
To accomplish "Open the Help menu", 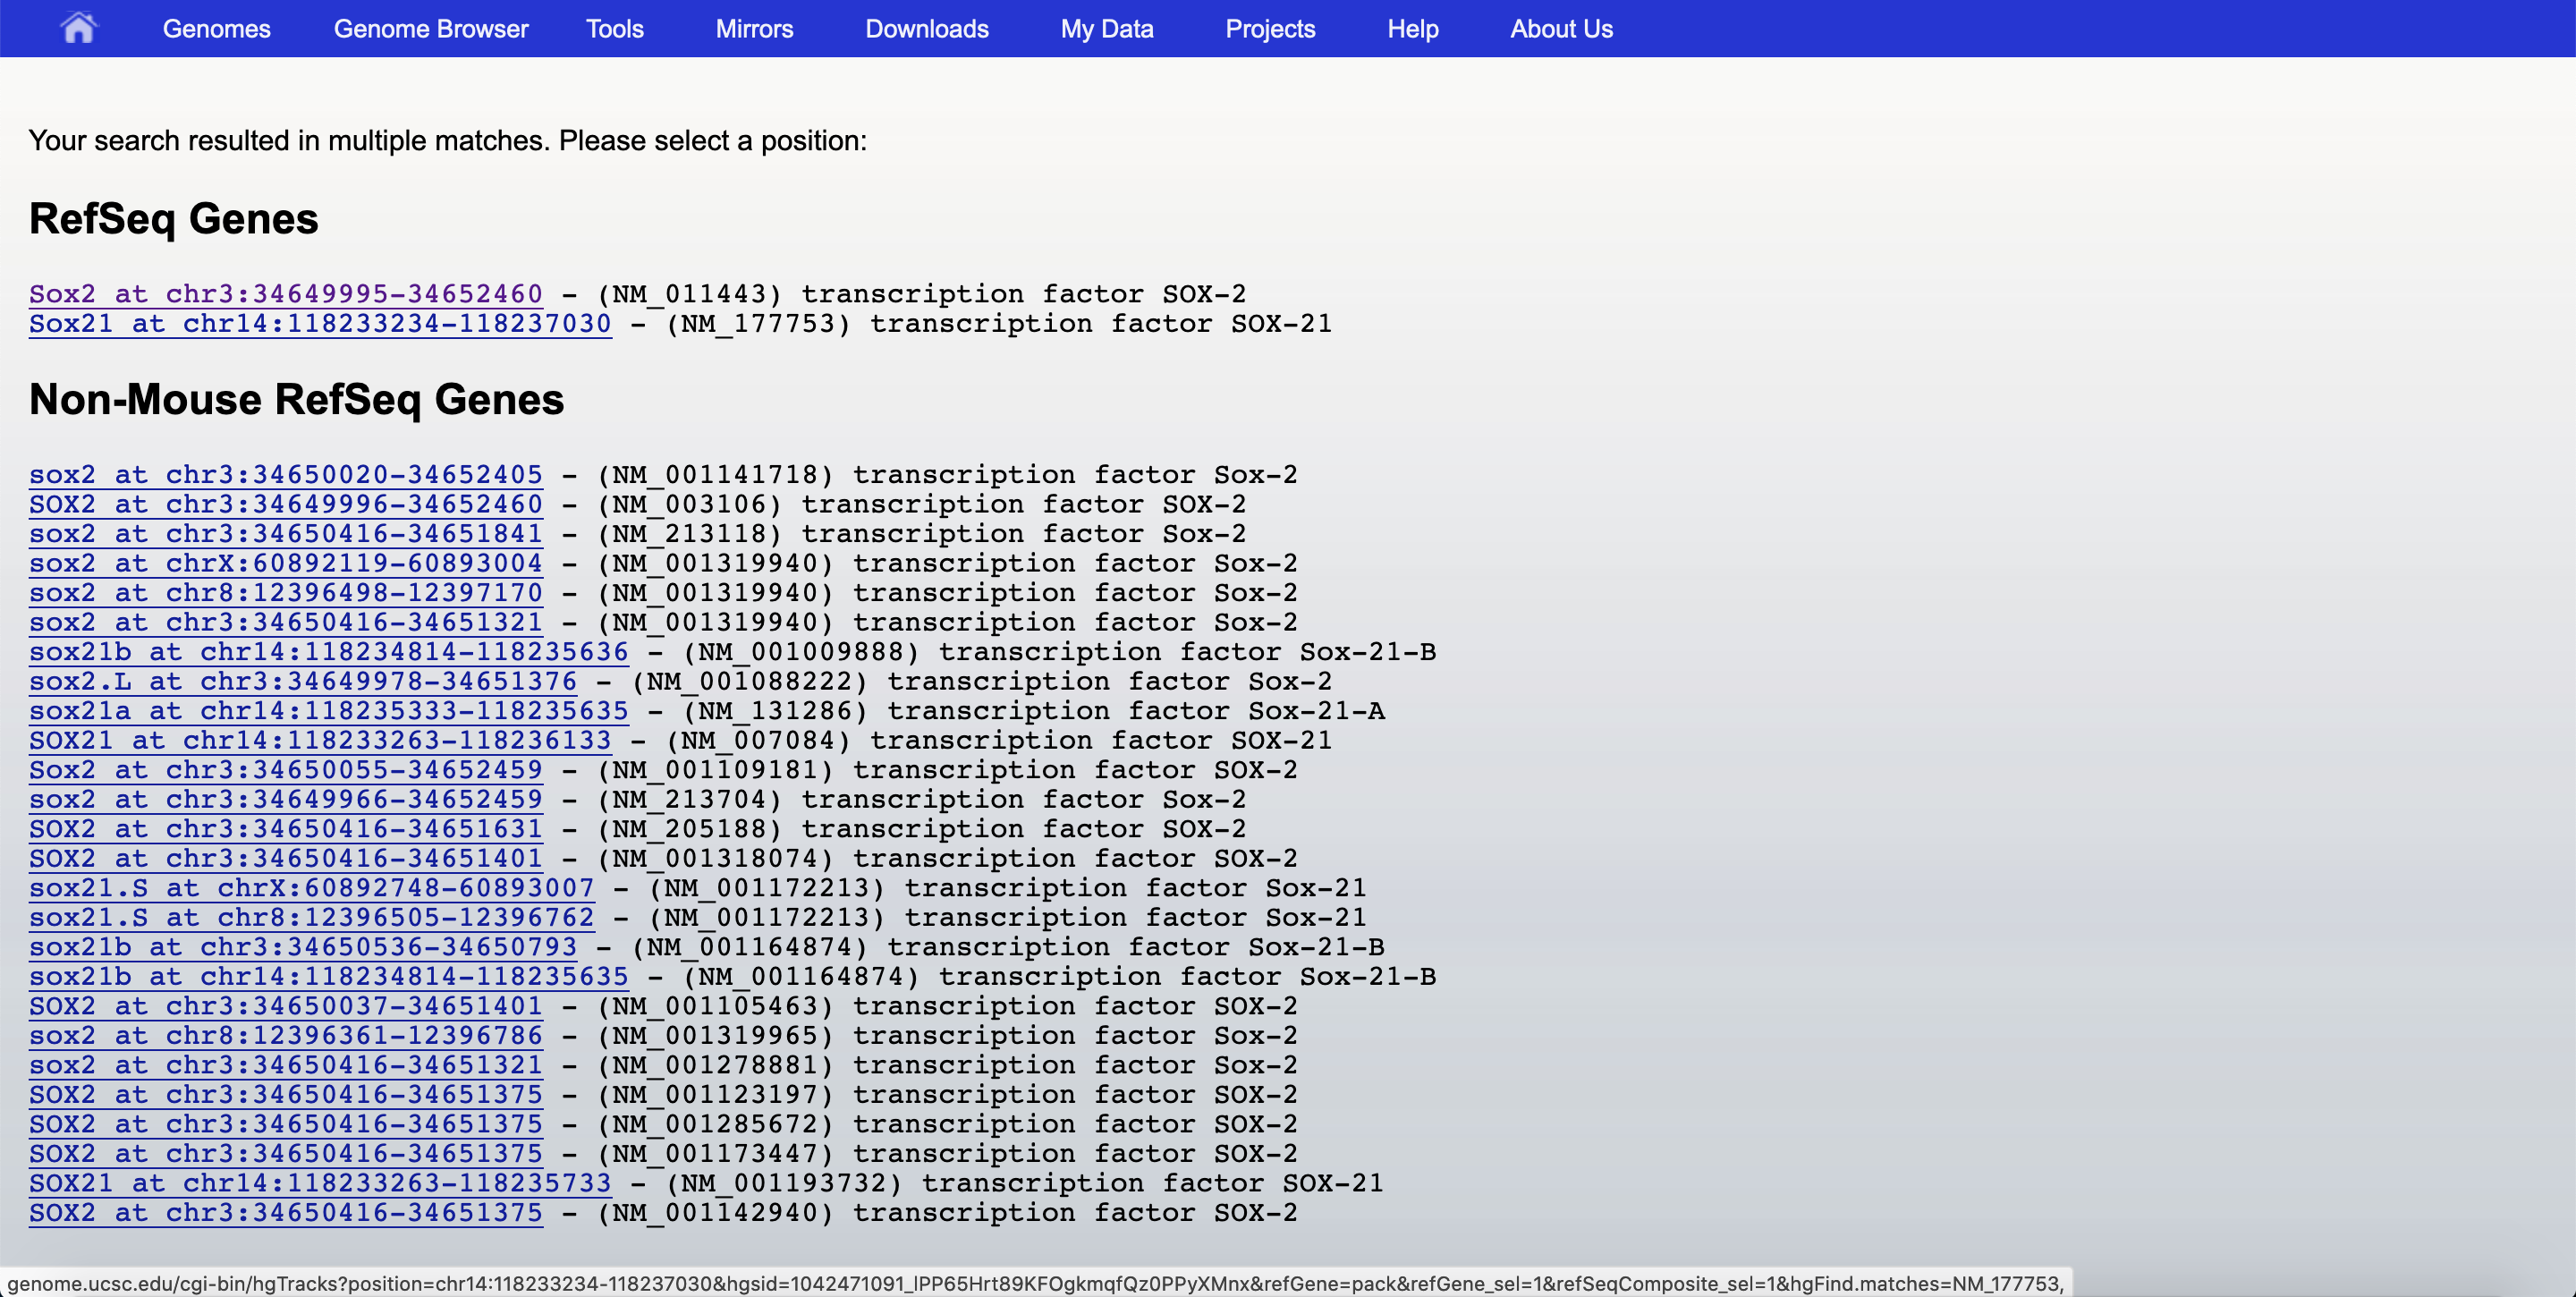I will 1412,29.
